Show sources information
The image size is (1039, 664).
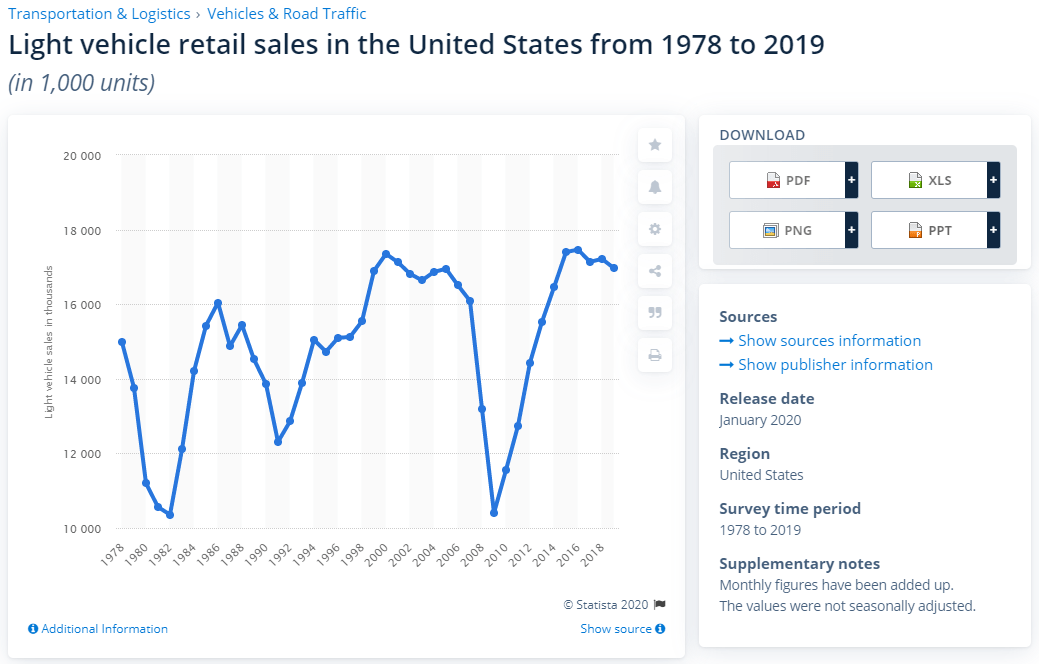(829, 341)
